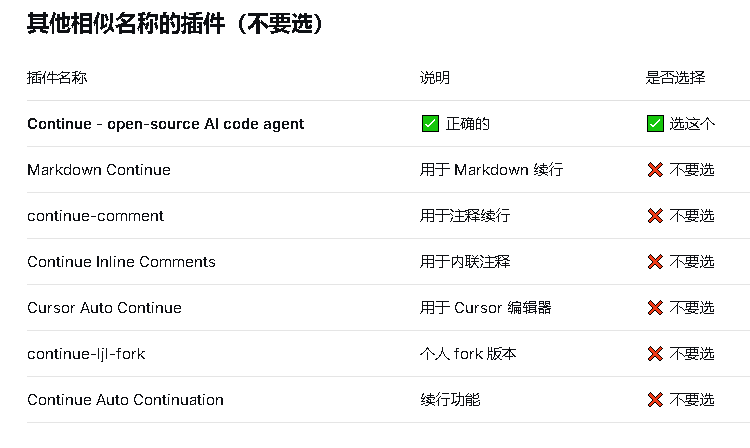Click the Markdown Continue plugin name

click(99, 170)
